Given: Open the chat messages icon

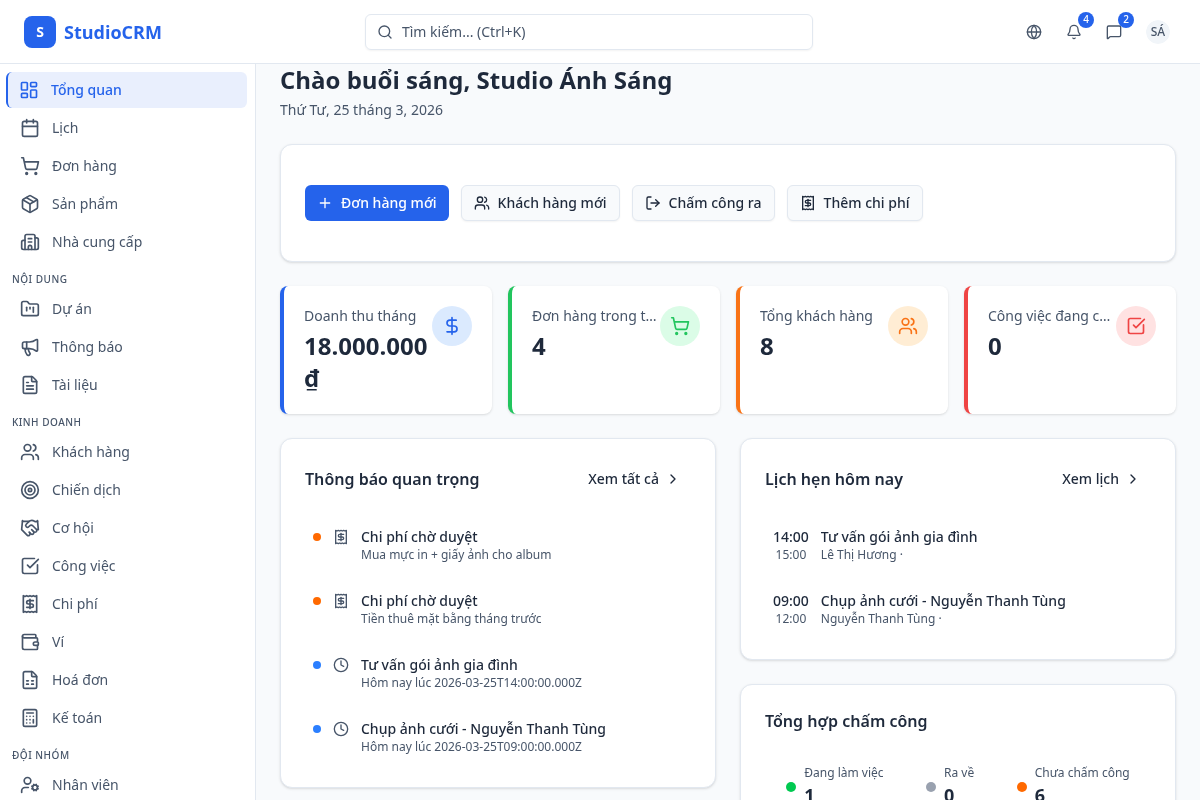Looking at the screenshot, I should pos(1113,32).
